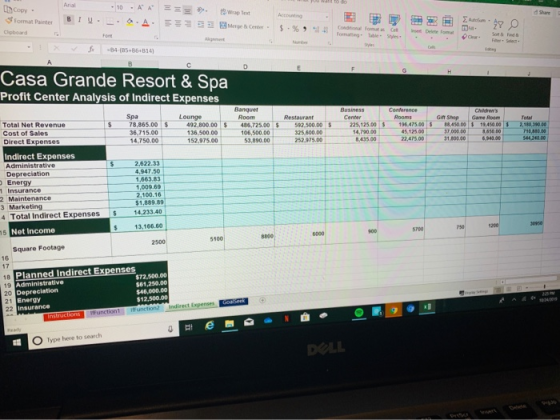Apply the yellow Fill Color
This screenshot has height=420, width=560.
pos(130,22)
